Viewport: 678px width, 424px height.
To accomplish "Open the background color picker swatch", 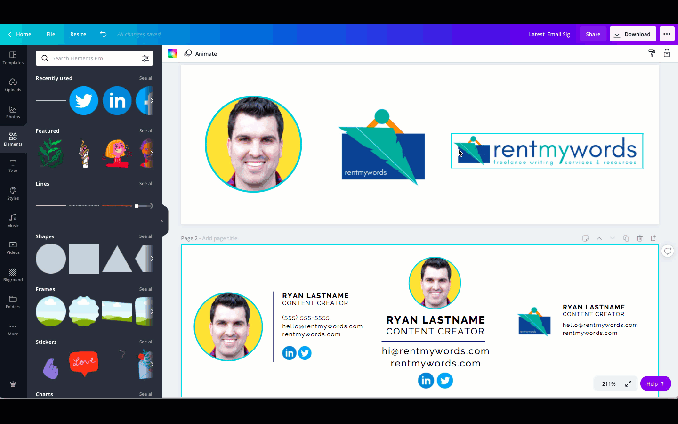I will [x=173, y=54].
